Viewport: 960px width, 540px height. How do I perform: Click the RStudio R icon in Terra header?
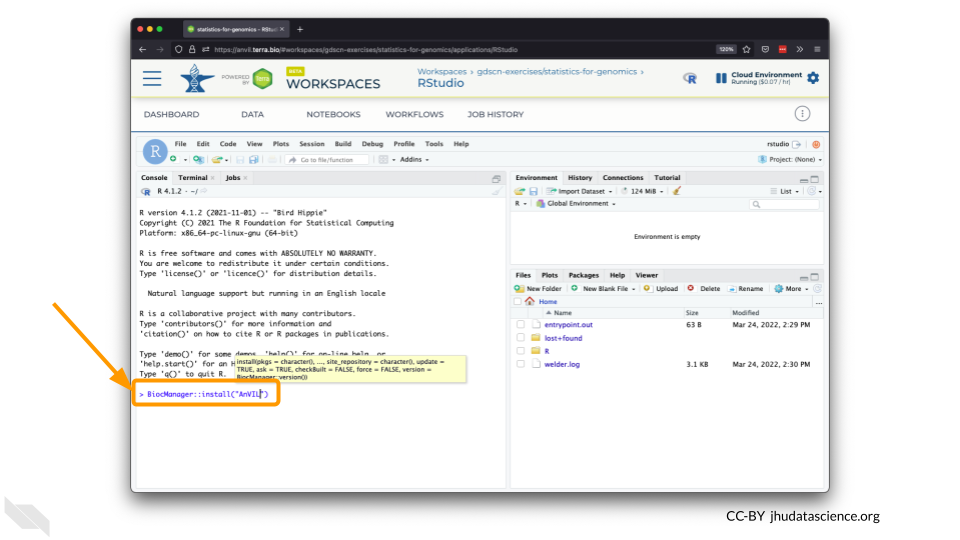coord(690,78)
